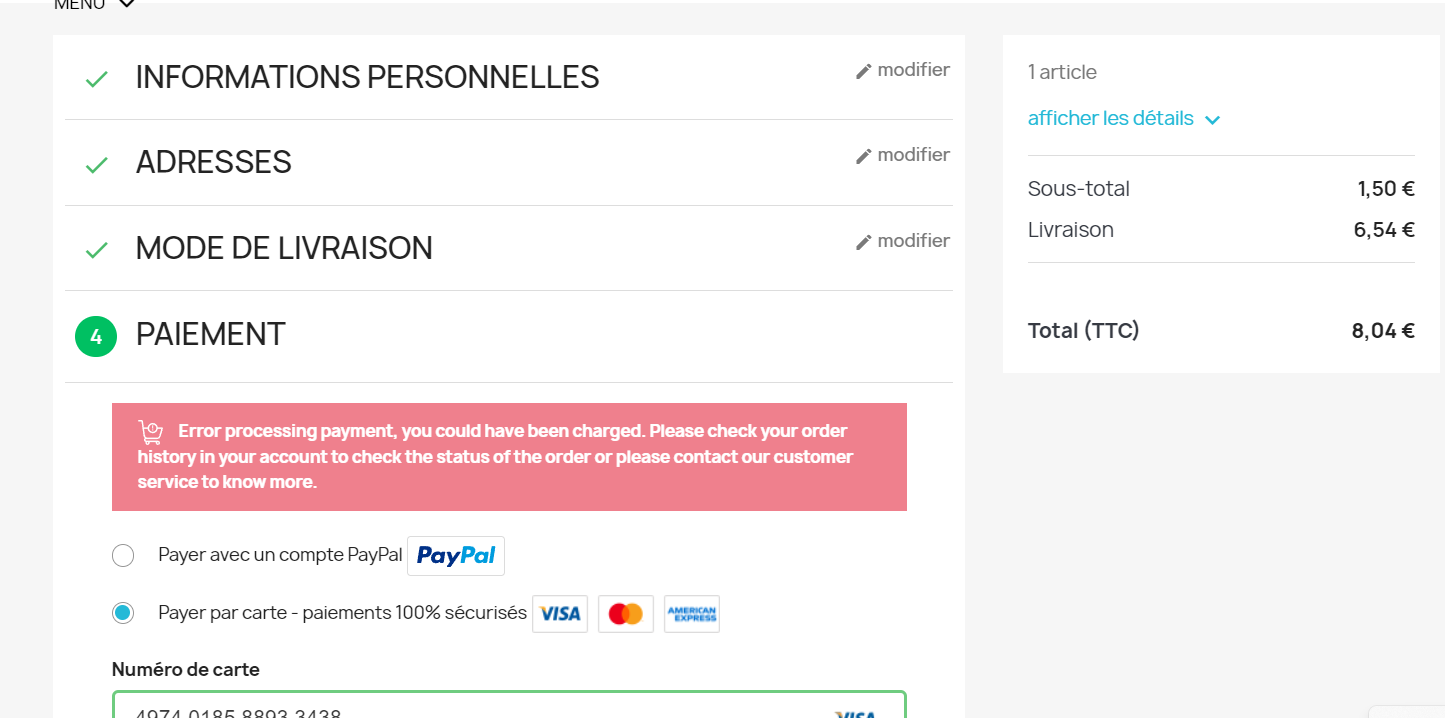Screen dimensions: 1445x718
Task: Expand afficher les détails chevron
Action: click(x=1213, y=120)
